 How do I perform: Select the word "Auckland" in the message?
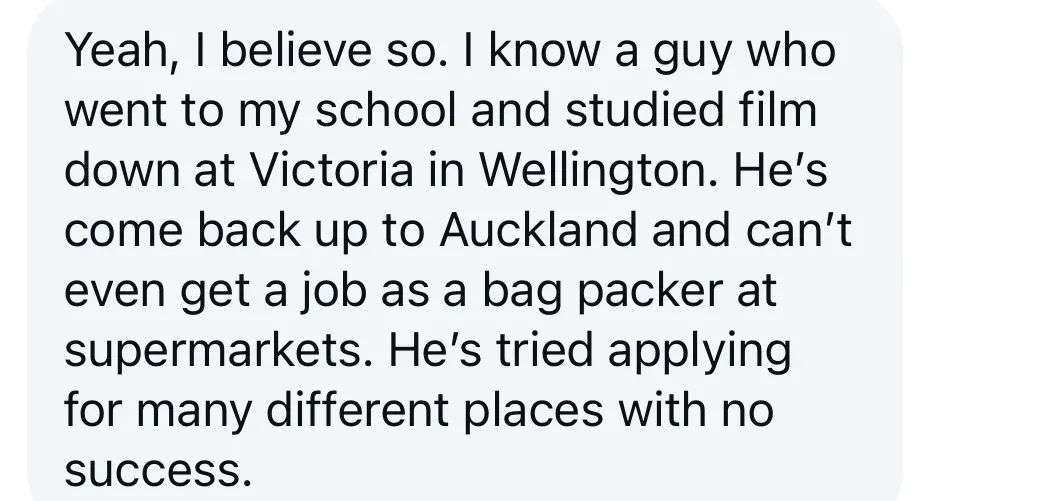point(538,230)
